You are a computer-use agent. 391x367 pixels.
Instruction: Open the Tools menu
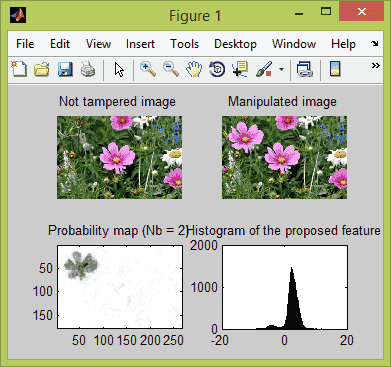point(184,44)
